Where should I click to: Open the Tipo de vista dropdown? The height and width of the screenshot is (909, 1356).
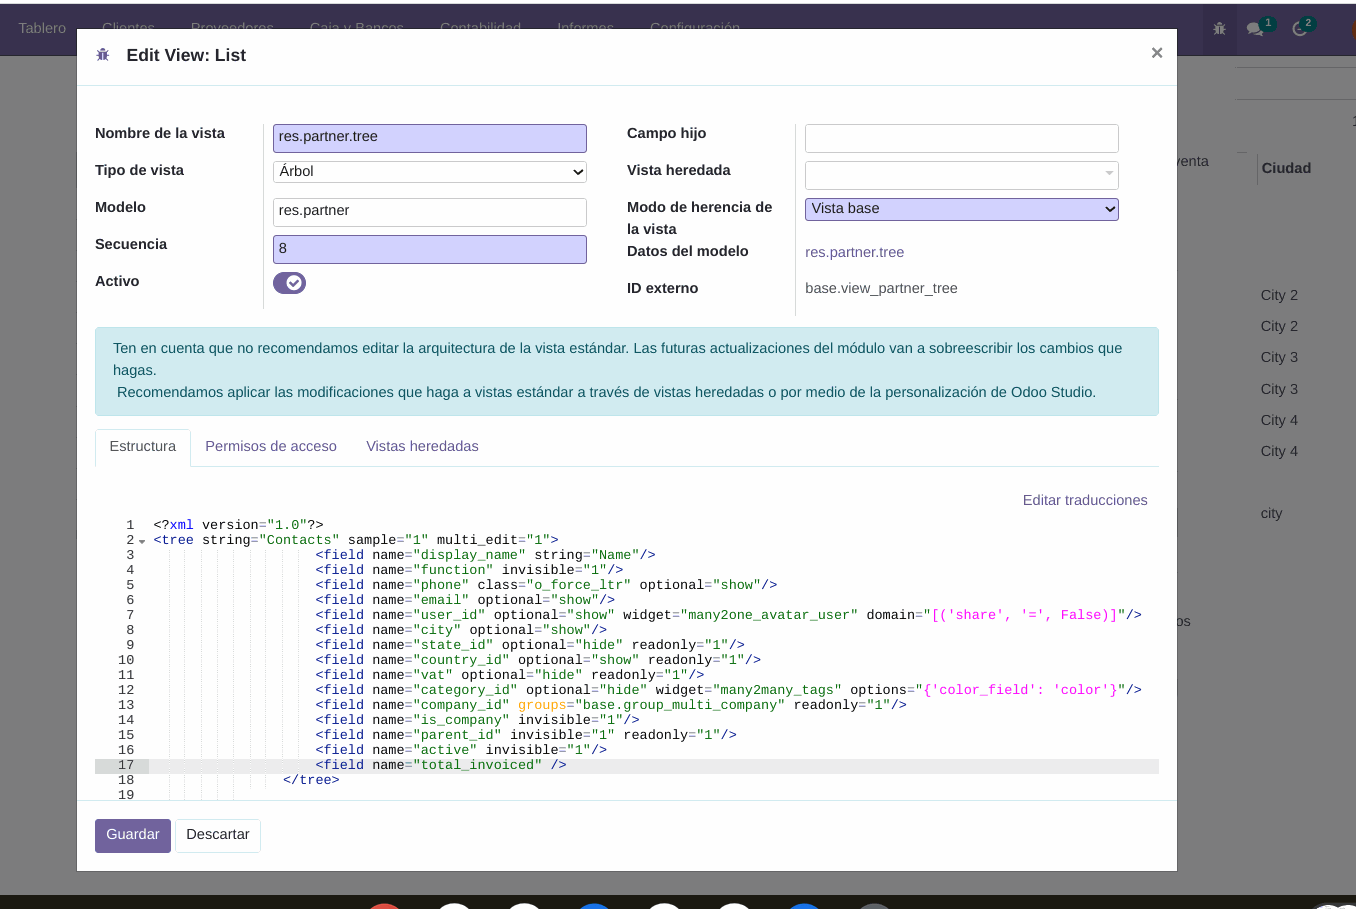(x=430, y=172)
